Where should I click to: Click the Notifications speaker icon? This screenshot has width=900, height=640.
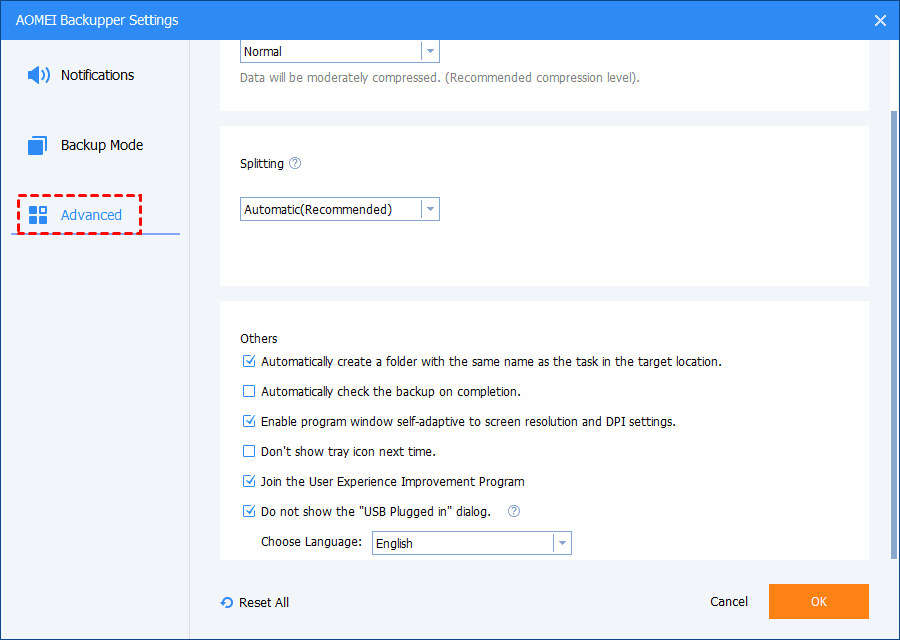tap(39, 75)
